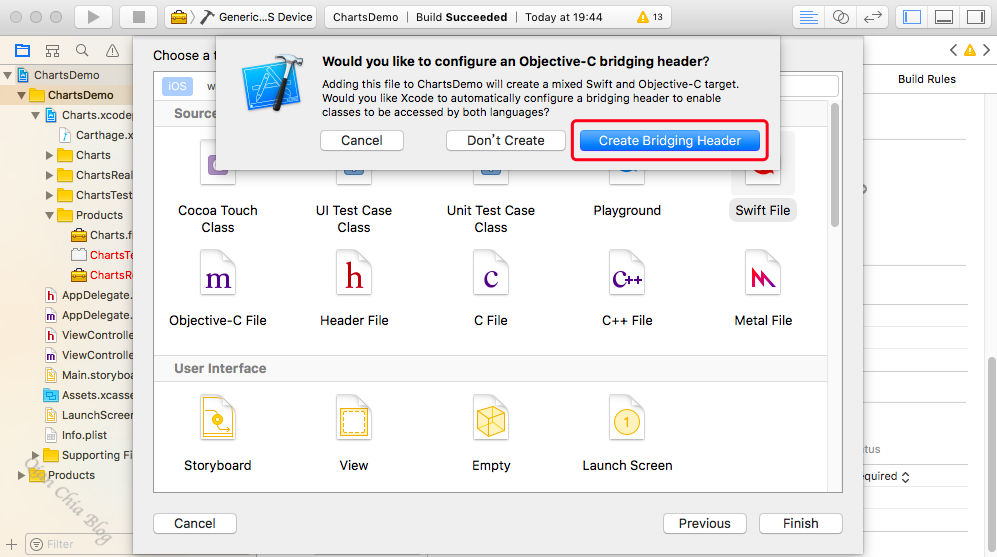Cancel the bridging header dialog
The width and height of the screenshot is (997, 557).
(x=362, y=141)
